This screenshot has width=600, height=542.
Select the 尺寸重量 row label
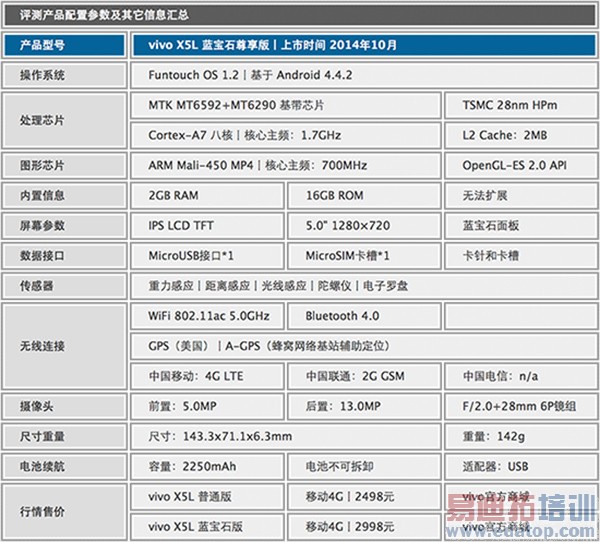(64, 437)
